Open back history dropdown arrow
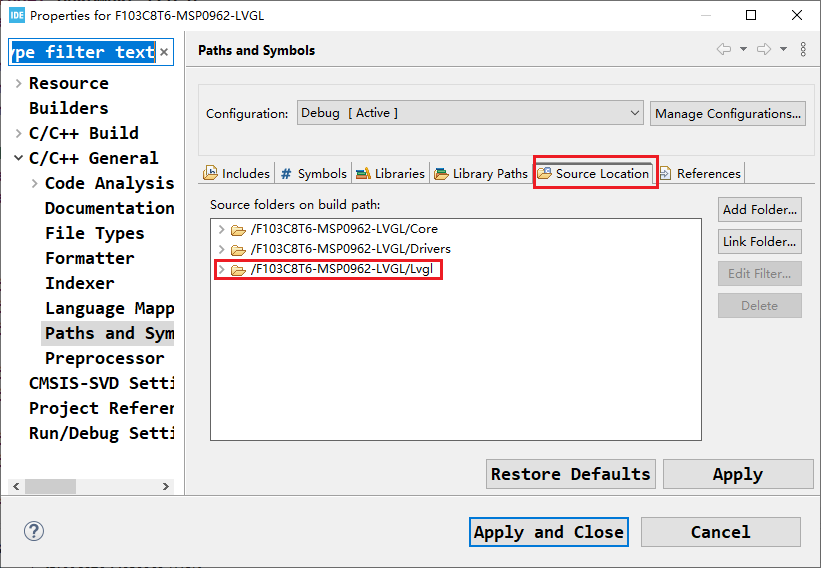821x568 pixels. click(x=743, y=49)
